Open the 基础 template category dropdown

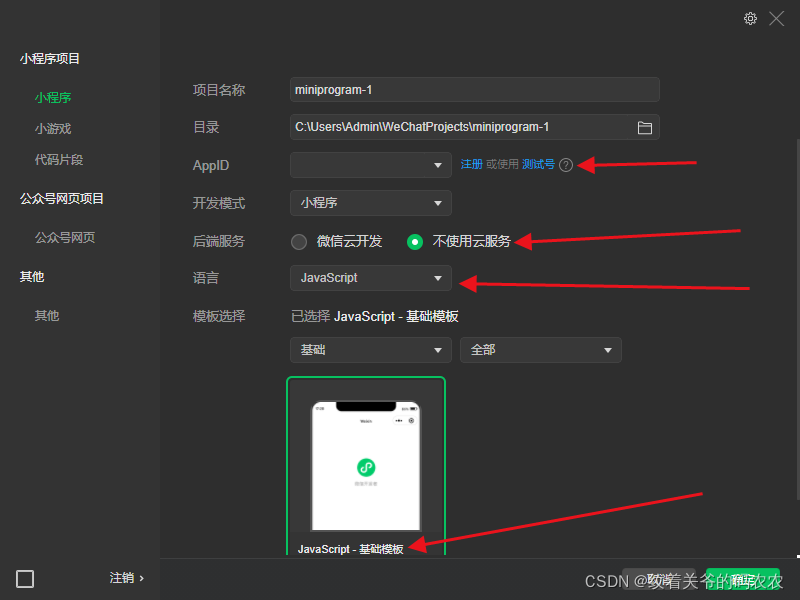pos(371,350)
